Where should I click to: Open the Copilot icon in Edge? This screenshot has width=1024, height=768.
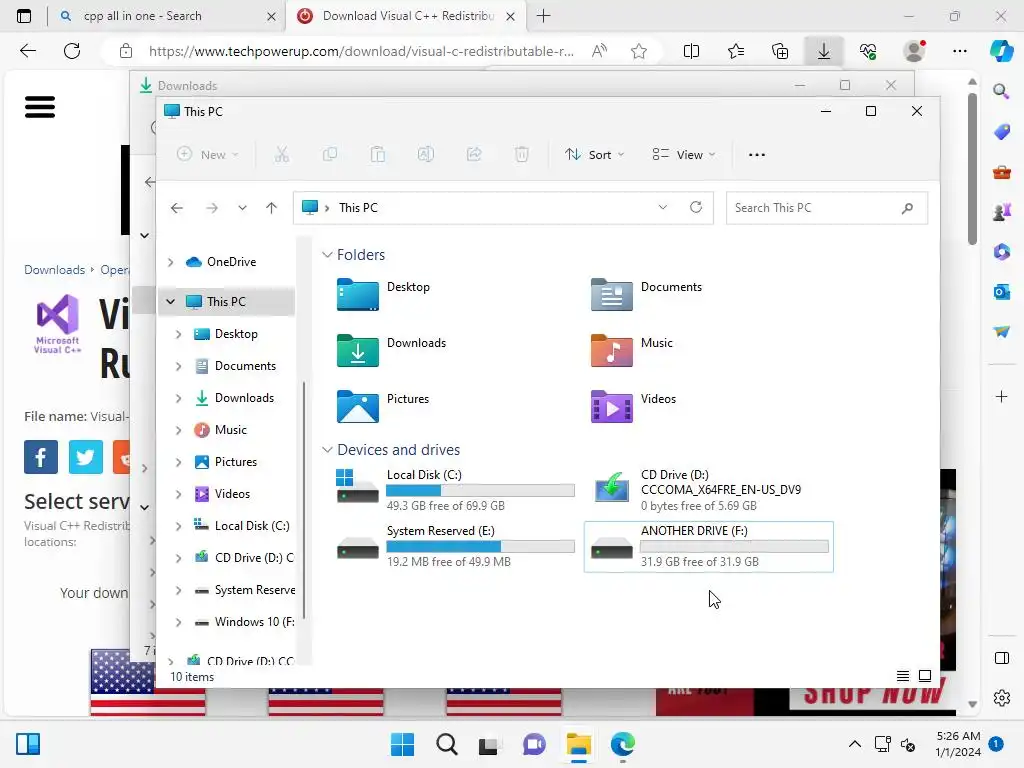click(x=1001, y=51)
